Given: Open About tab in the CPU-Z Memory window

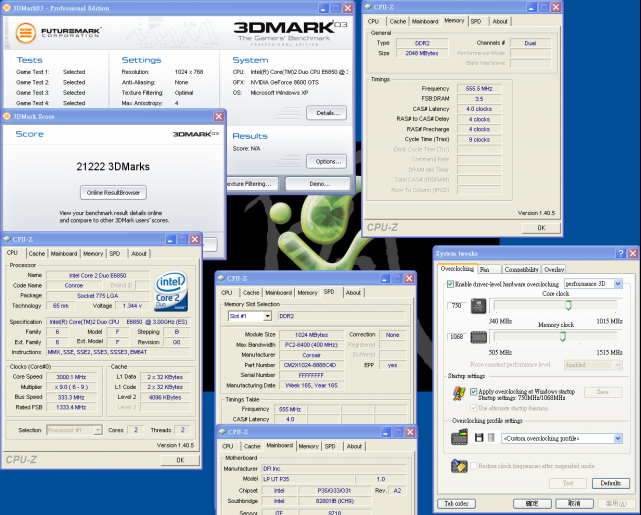Looking at the screenshot, I should point(500,21).
